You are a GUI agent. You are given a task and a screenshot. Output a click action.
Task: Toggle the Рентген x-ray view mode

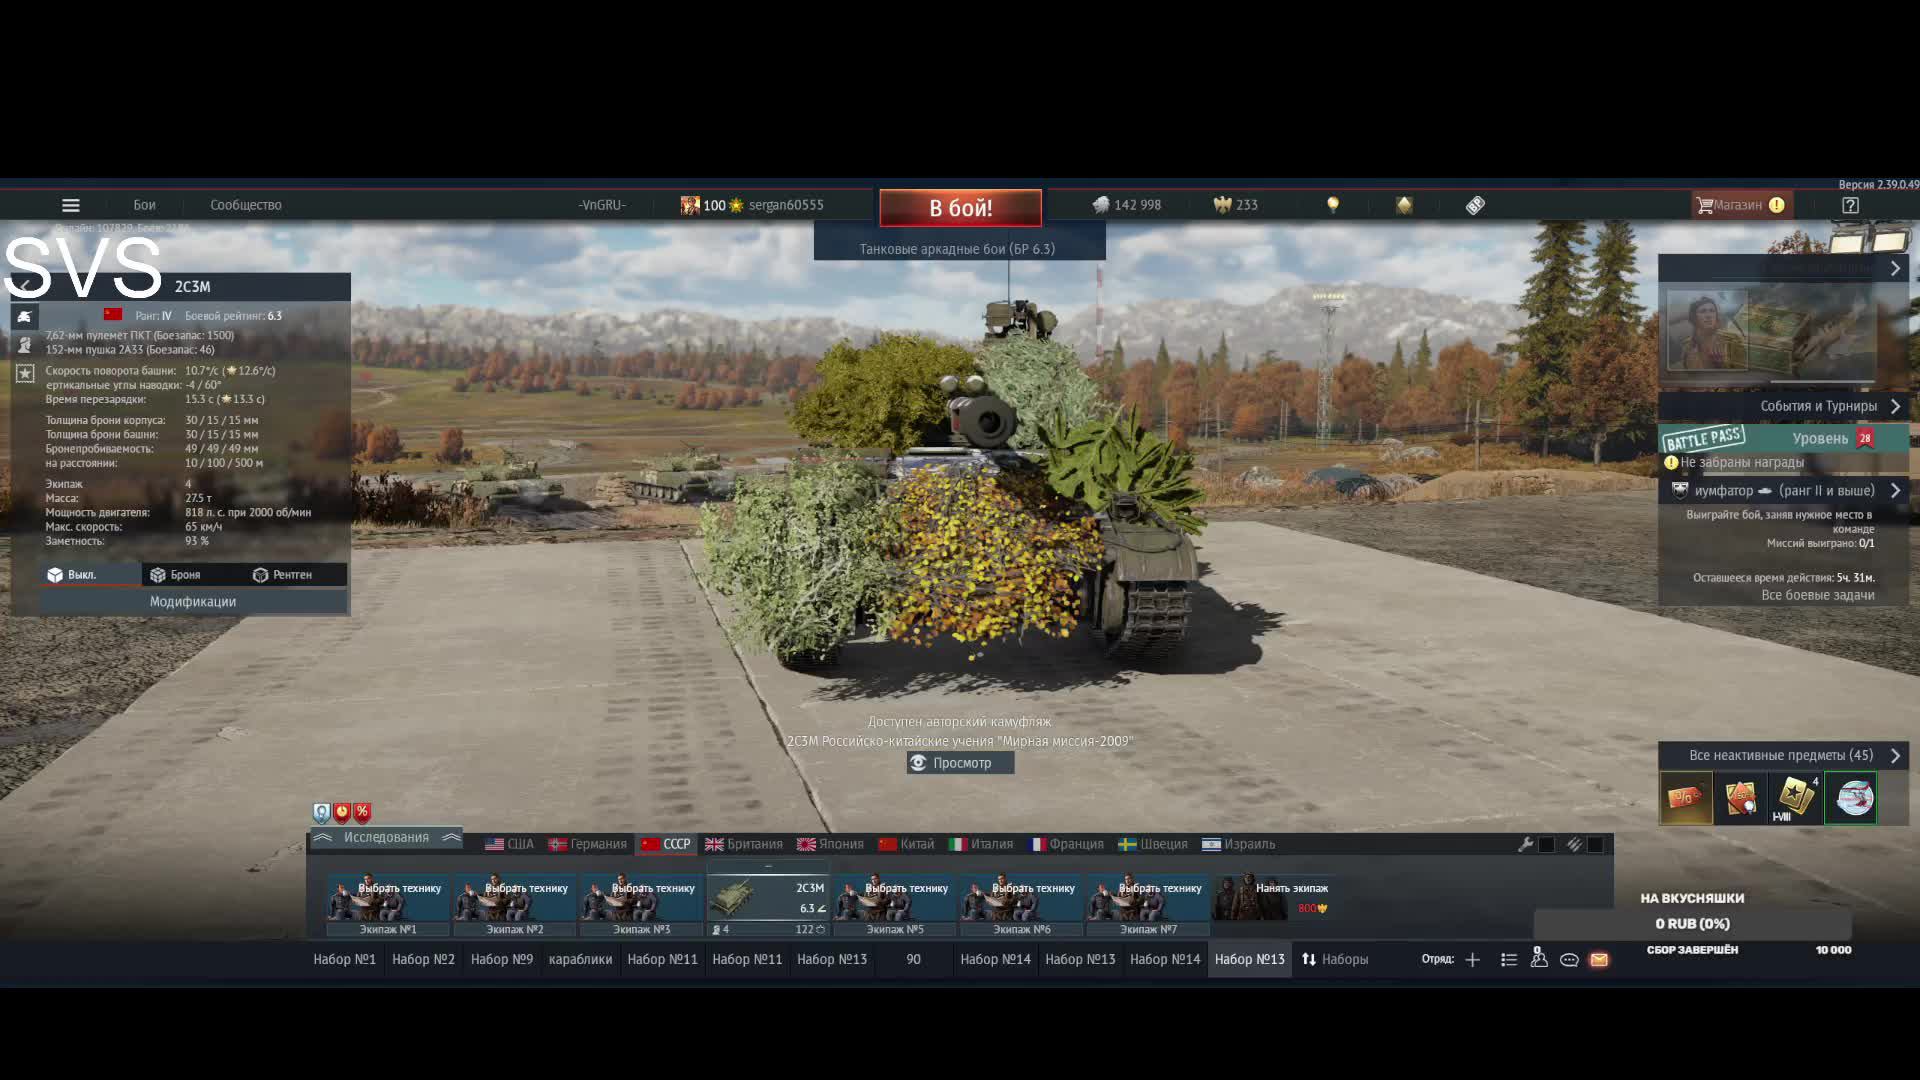(283, 575)
